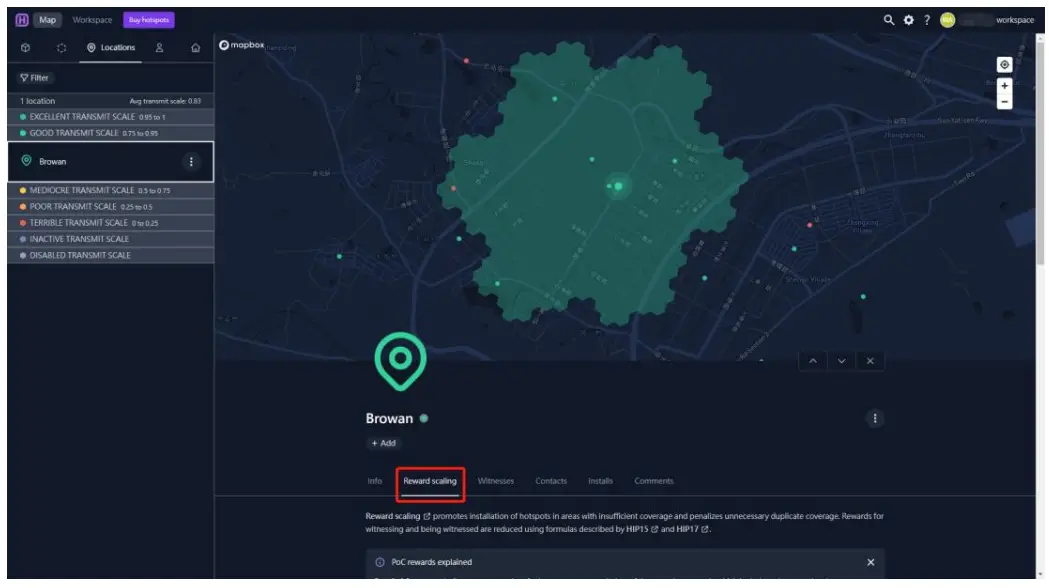
Task: Click the large green location pin
Action: 400,361
